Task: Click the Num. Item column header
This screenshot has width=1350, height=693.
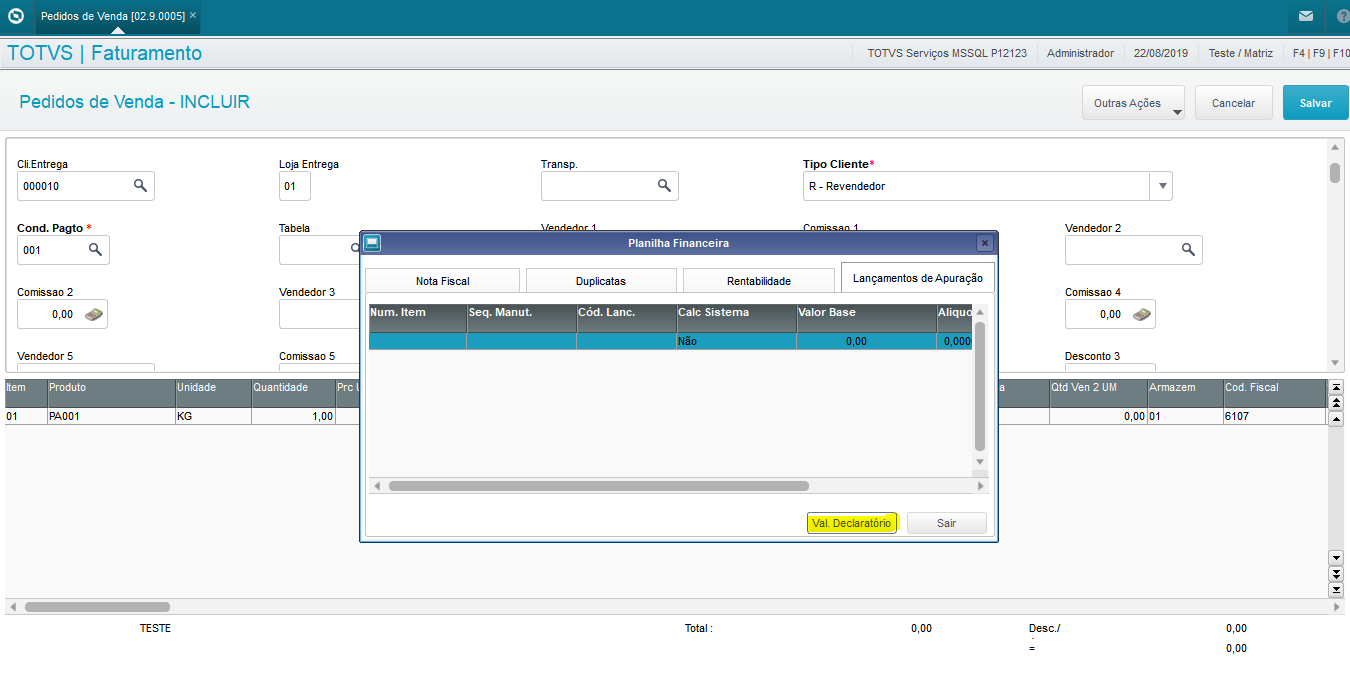Action: (417, 318)
